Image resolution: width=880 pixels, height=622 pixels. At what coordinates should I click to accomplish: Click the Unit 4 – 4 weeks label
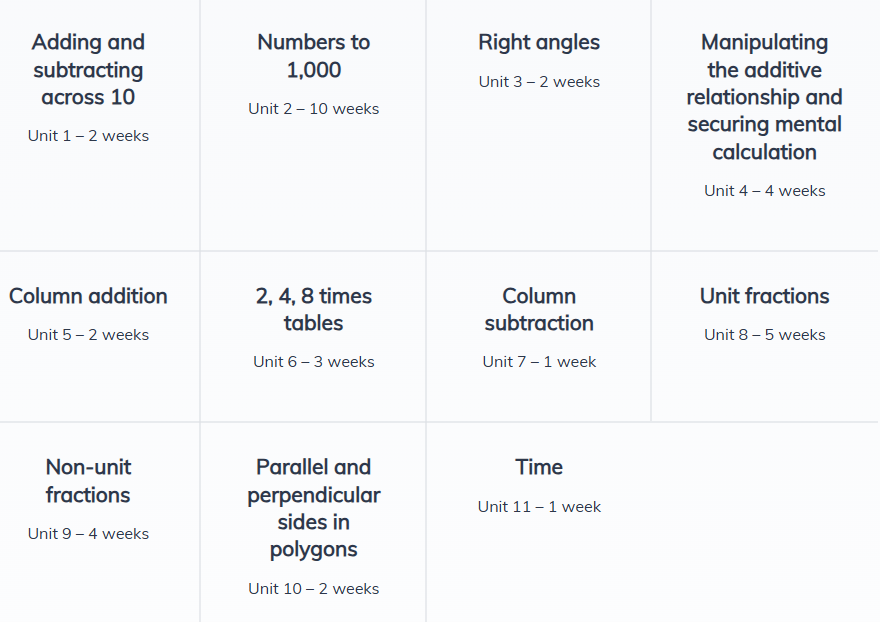[x=764, y=191]
